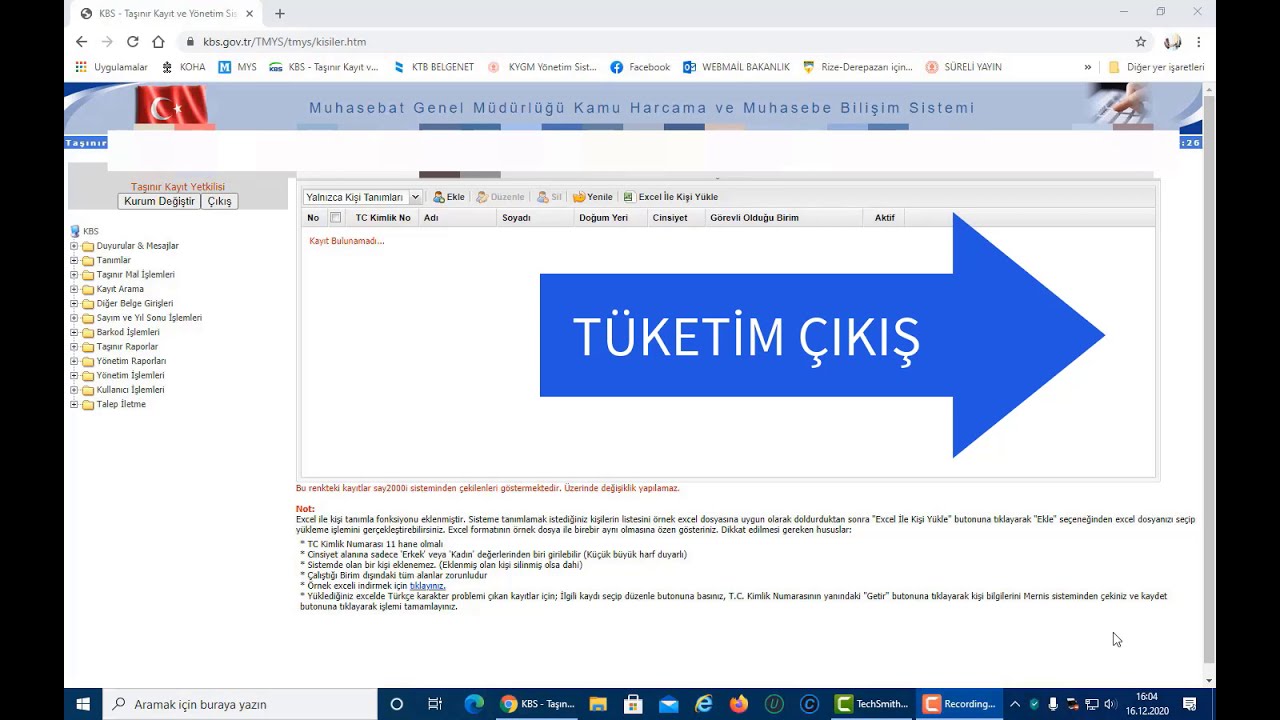Viewport: 1280px width, 720px height.
Task: Open Task View from the taskbar
Action: [x=434, y=704]
